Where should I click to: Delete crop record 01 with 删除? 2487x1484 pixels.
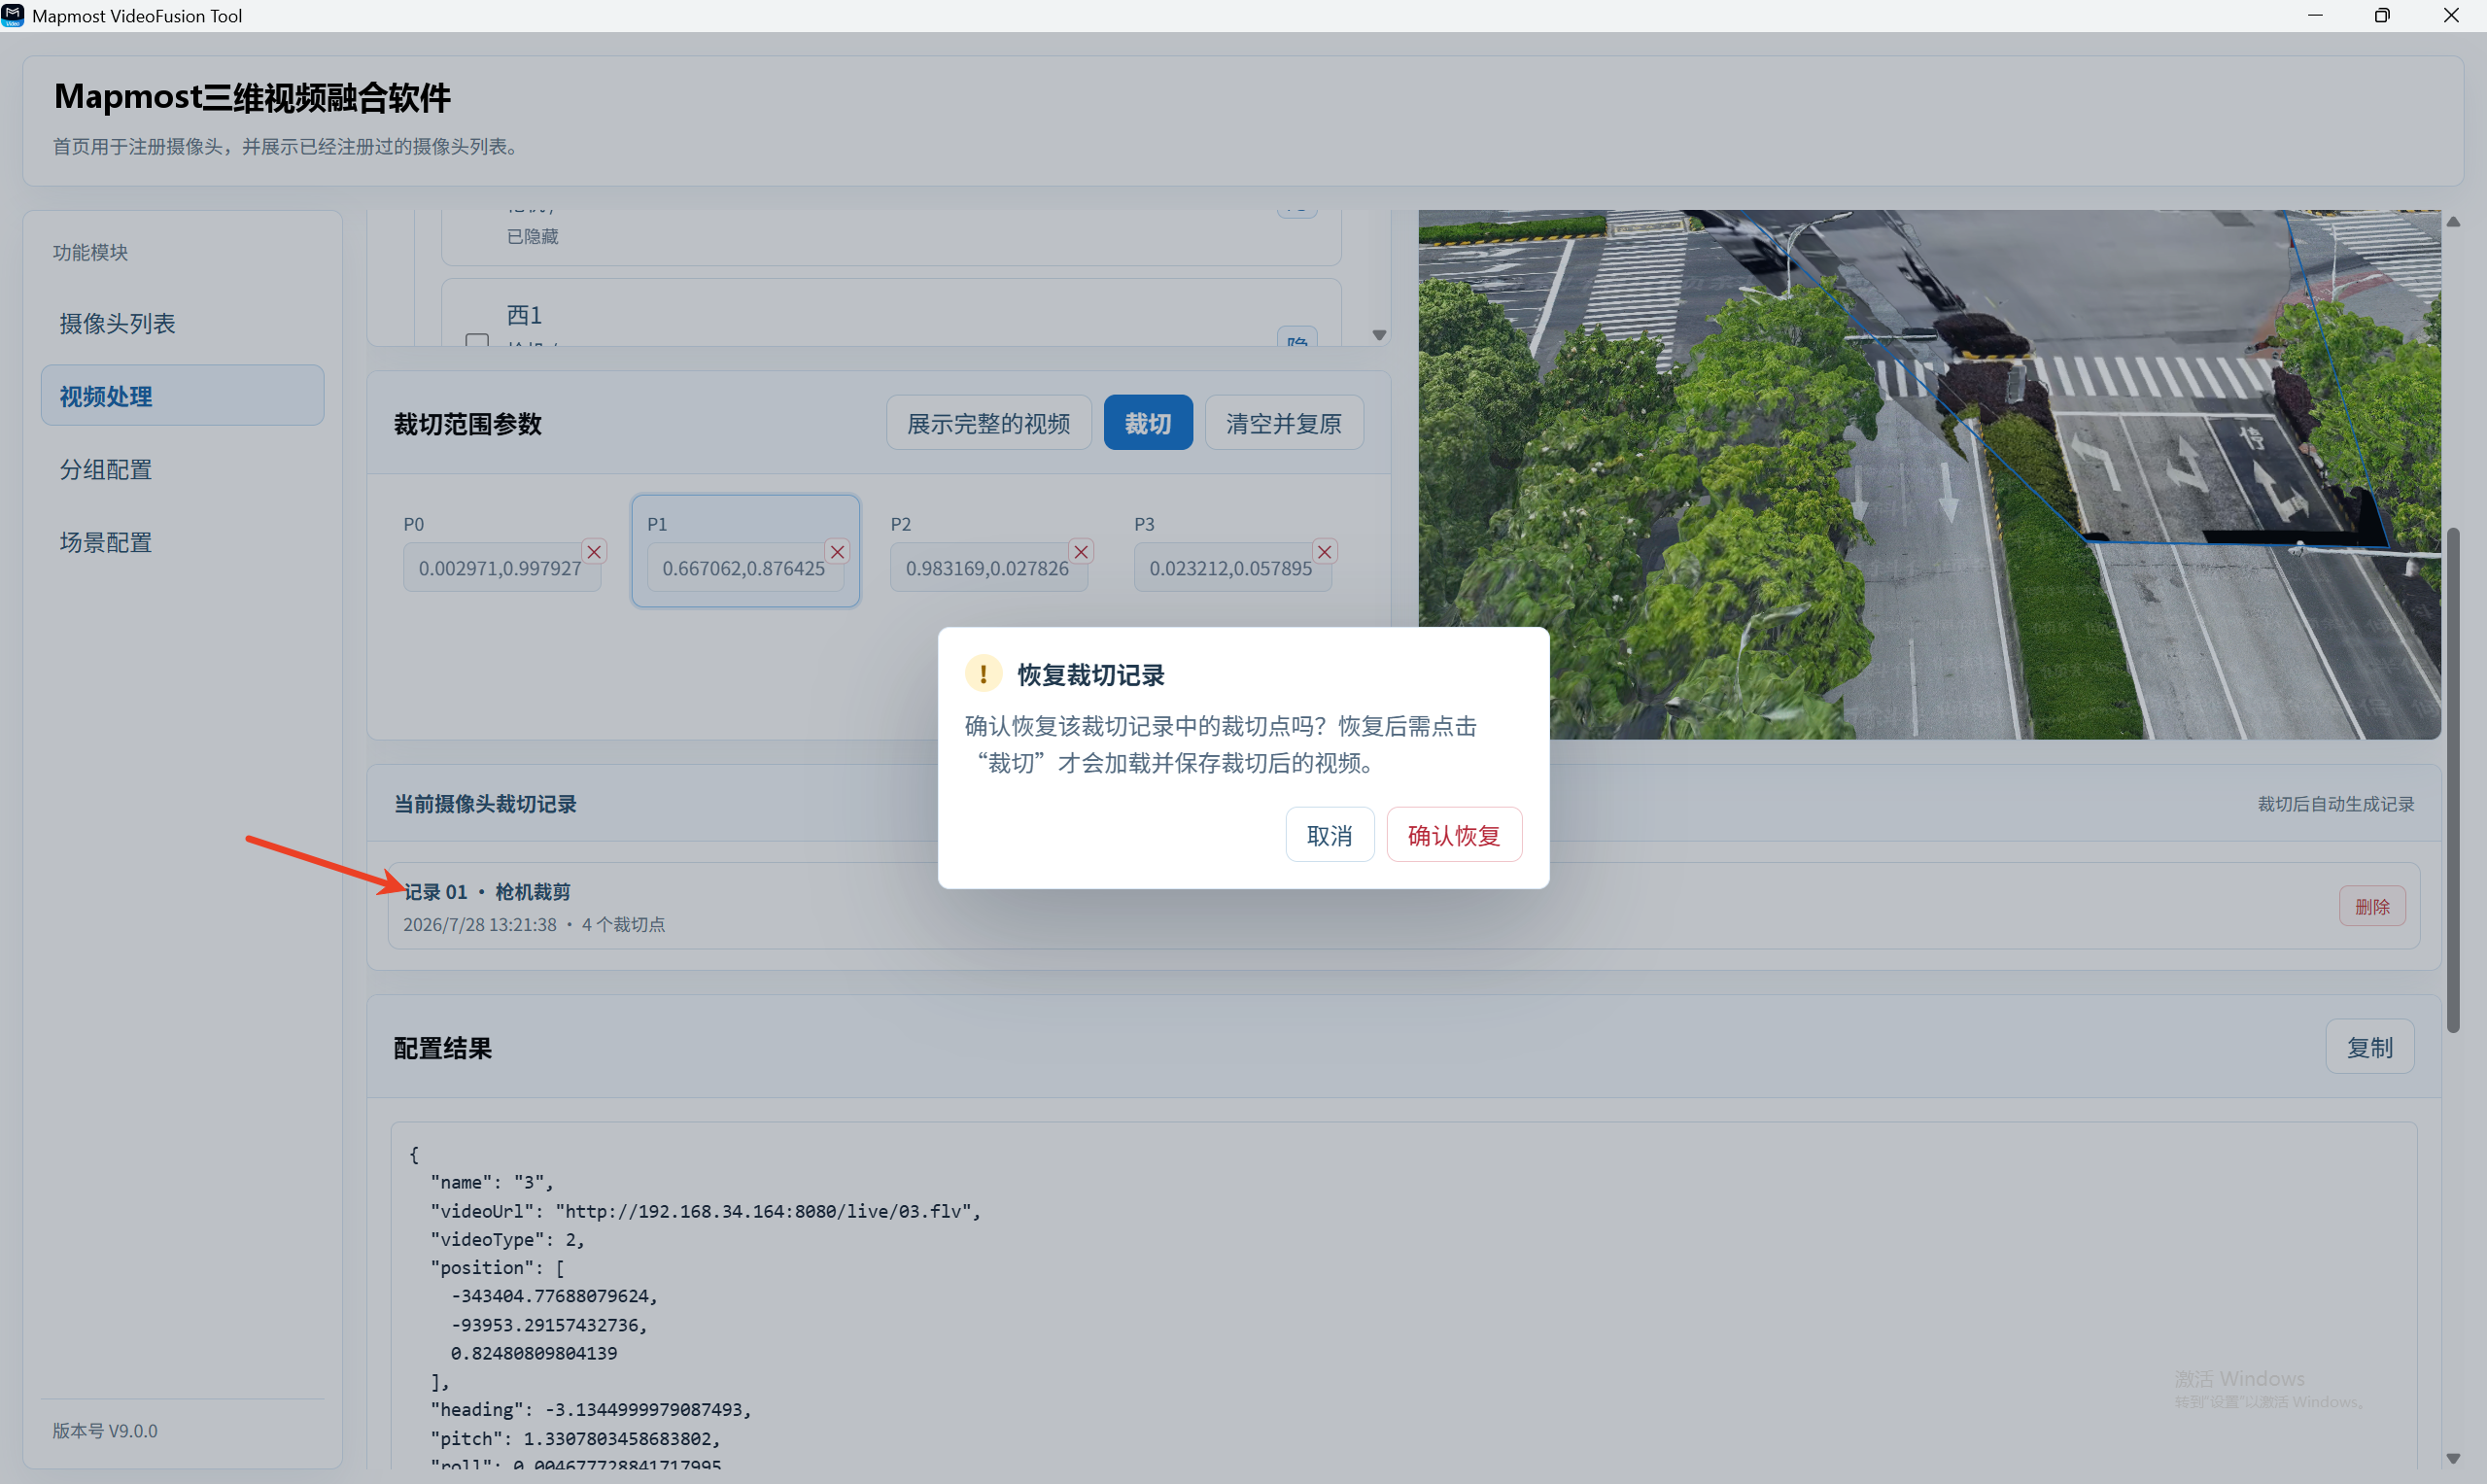click(x=2371, y=906)
